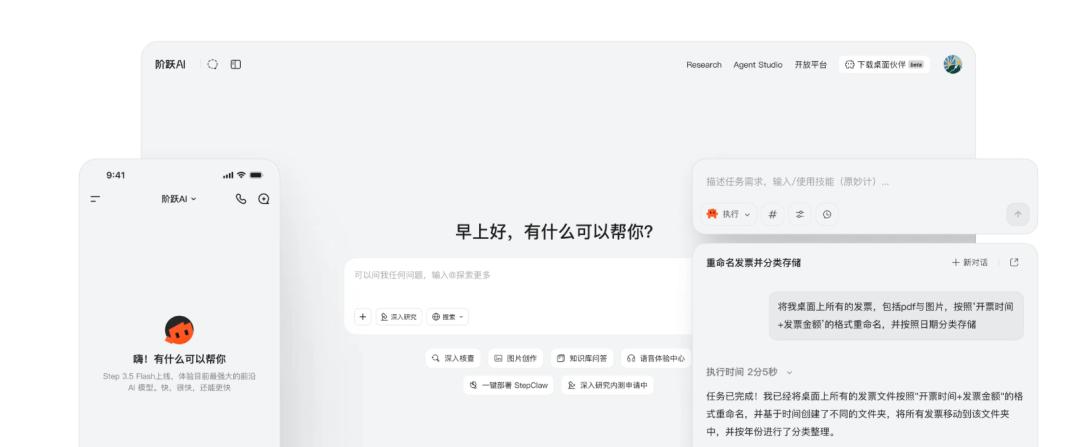1080x447 pixels.
Task: Start new chat via mobile bubble-plus icon
Action: (x=264, y=199)
